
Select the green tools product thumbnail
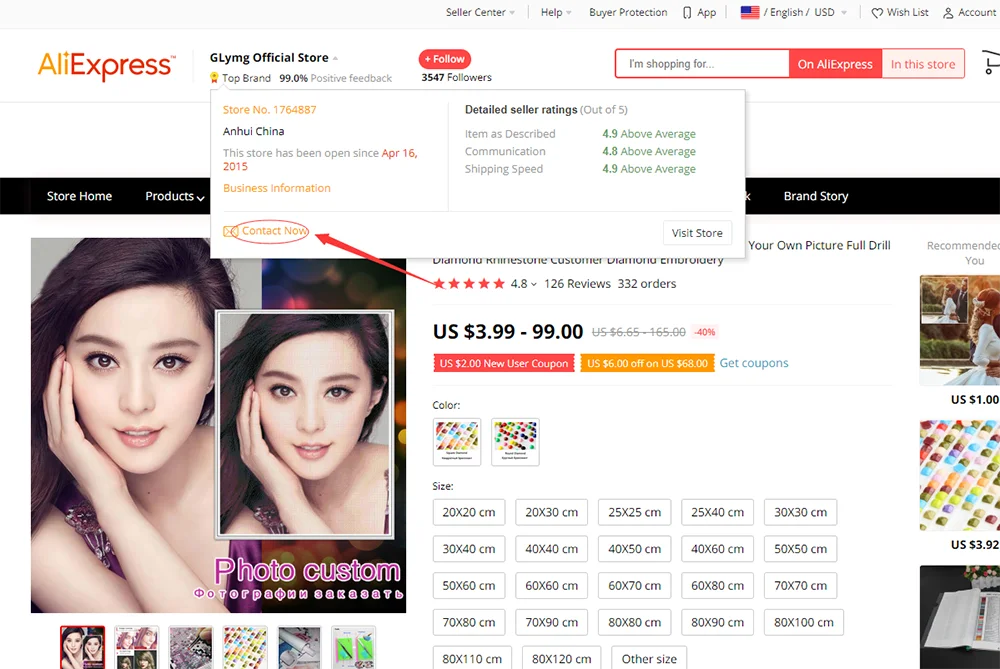(353, 647)
